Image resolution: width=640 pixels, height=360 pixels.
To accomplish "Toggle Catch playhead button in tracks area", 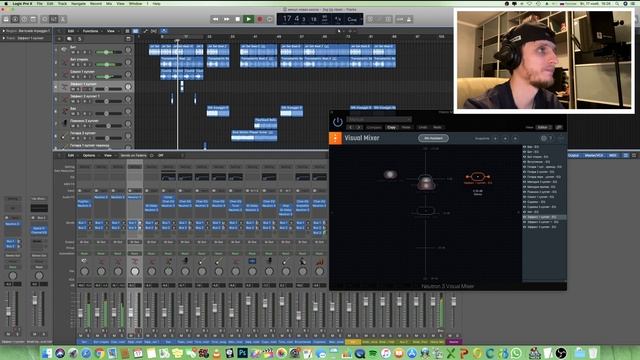I will [164, 31].
